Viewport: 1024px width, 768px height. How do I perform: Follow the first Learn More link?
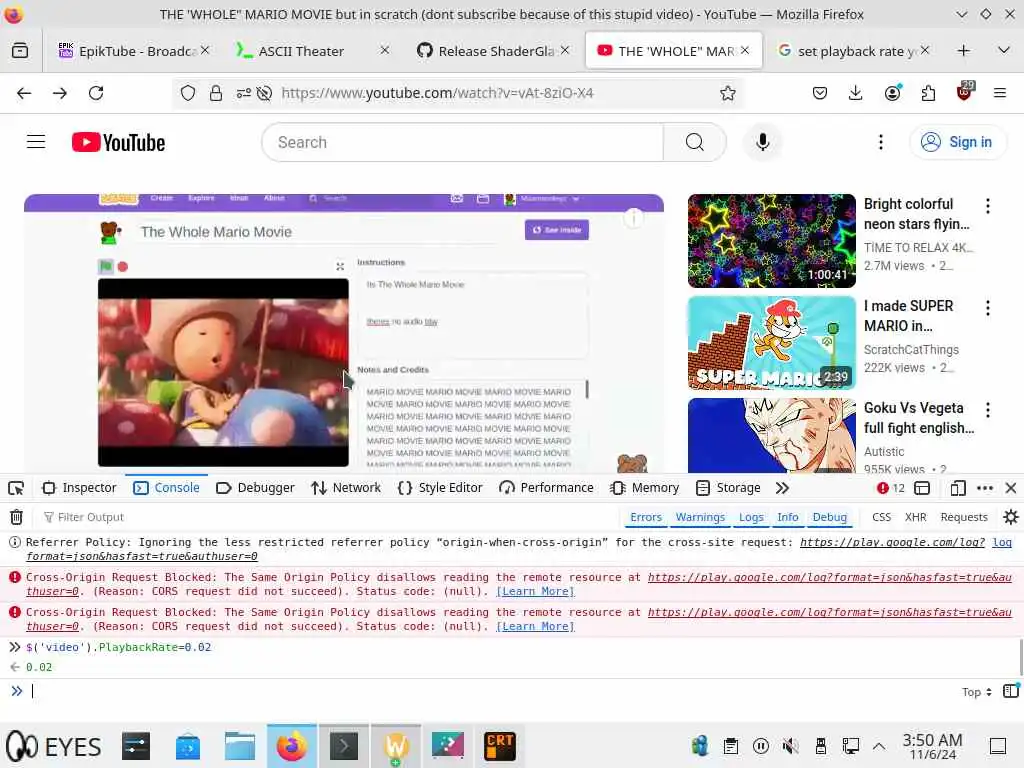tap(536, 592)
